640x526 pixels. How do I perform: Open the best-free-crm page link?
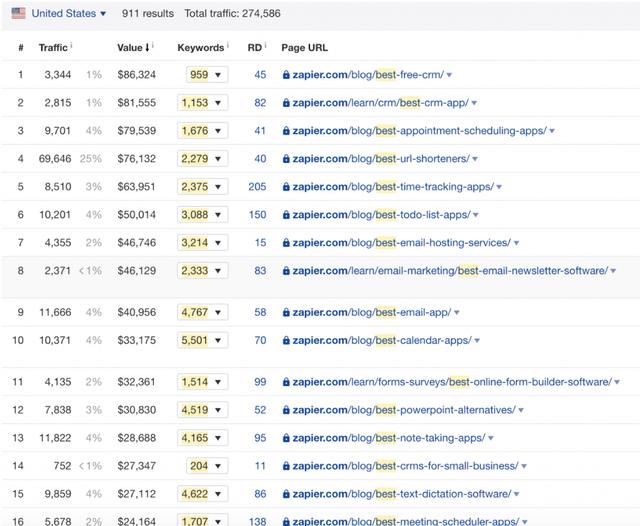pyautogui.click(x=368, y=75)
